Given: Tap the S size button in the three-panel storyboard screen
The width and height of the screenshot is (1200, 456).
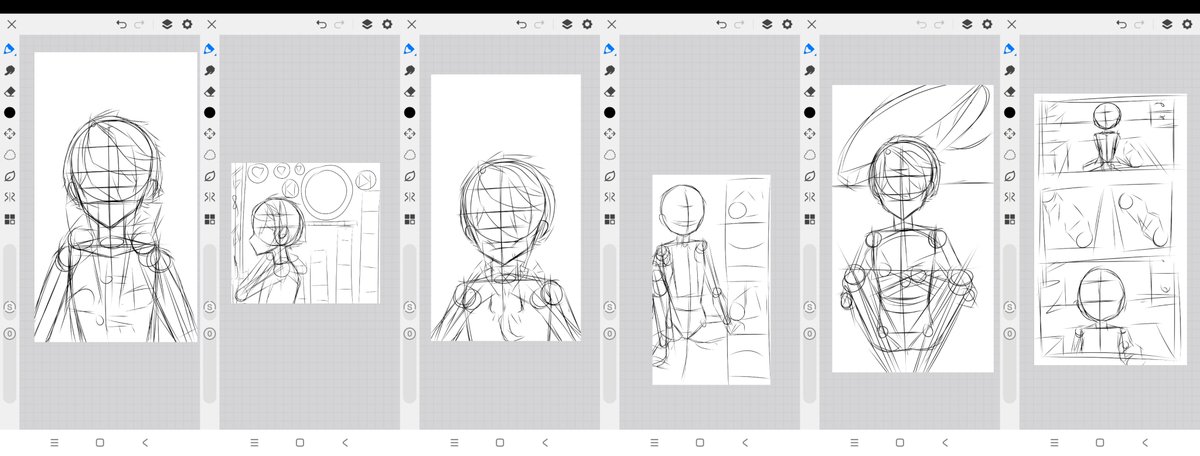Looking at the screenshot, I should point(1009,307).
